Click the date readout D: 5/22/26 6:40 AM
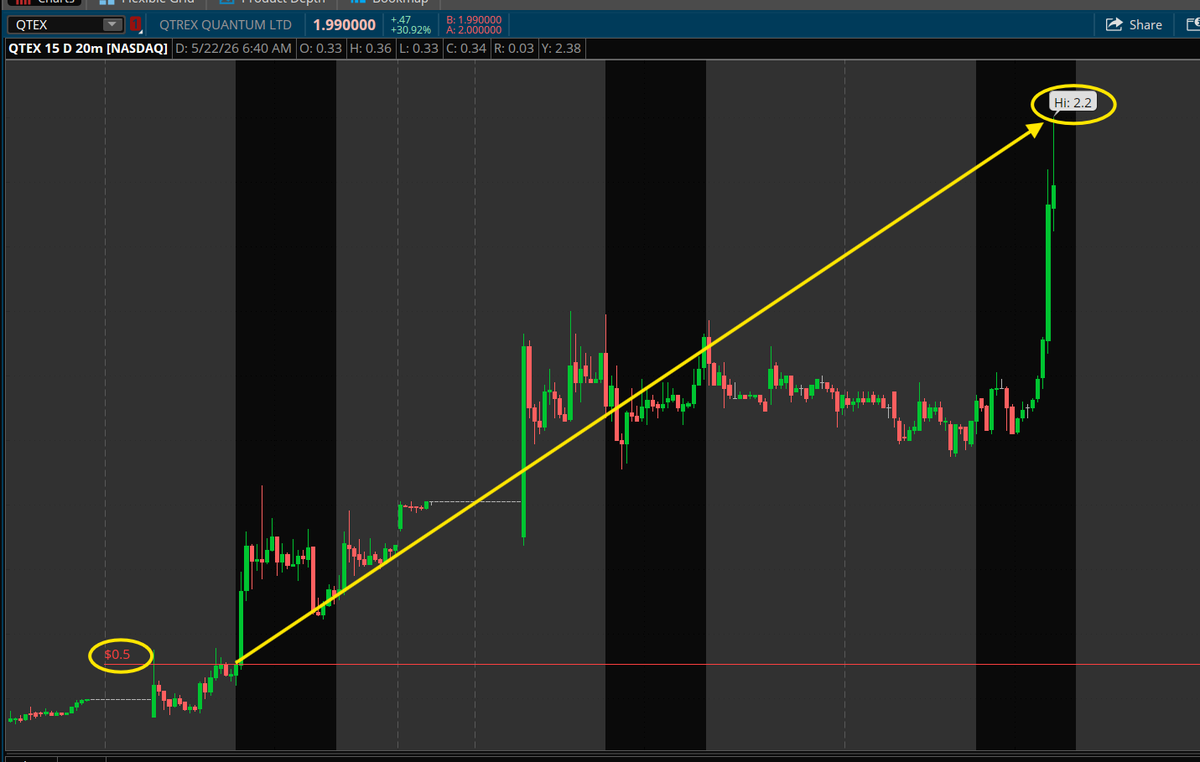This screenshot has height=762, width=1200. (234, 48)
